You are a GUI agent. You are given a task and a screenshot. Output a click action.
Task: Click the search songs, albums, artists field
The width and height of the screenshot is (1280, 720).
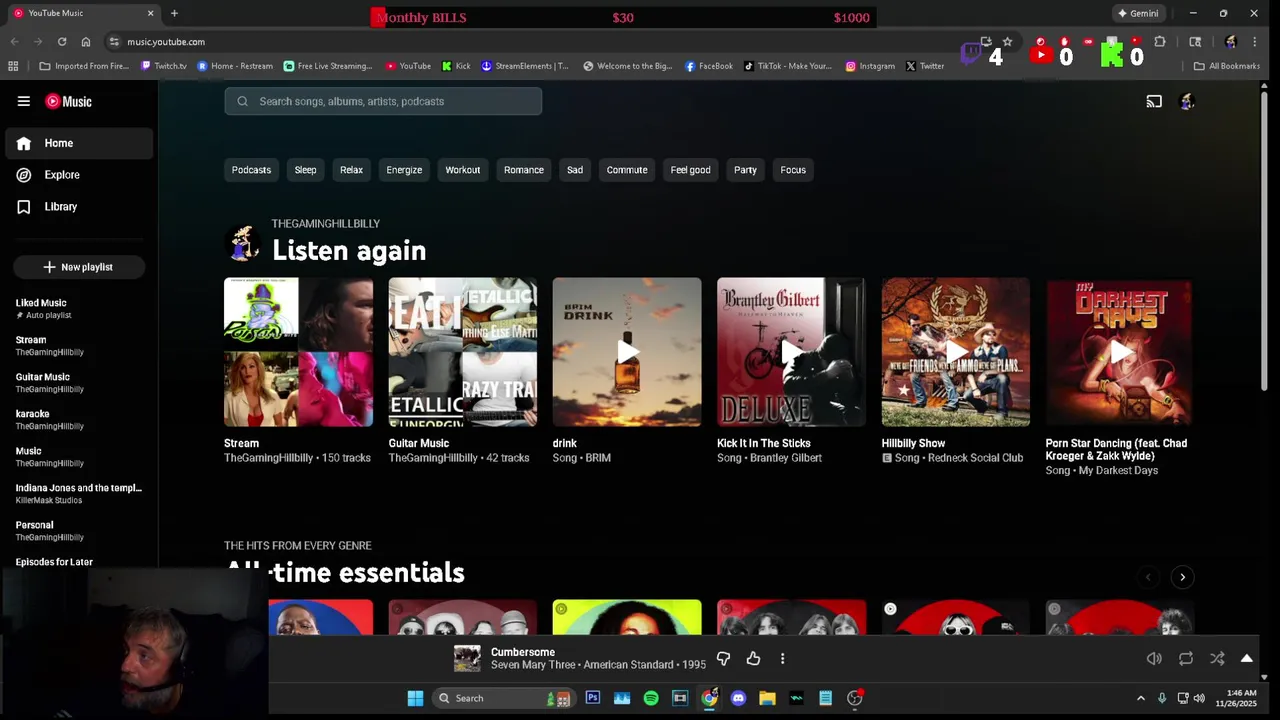(x=383, y=101)
